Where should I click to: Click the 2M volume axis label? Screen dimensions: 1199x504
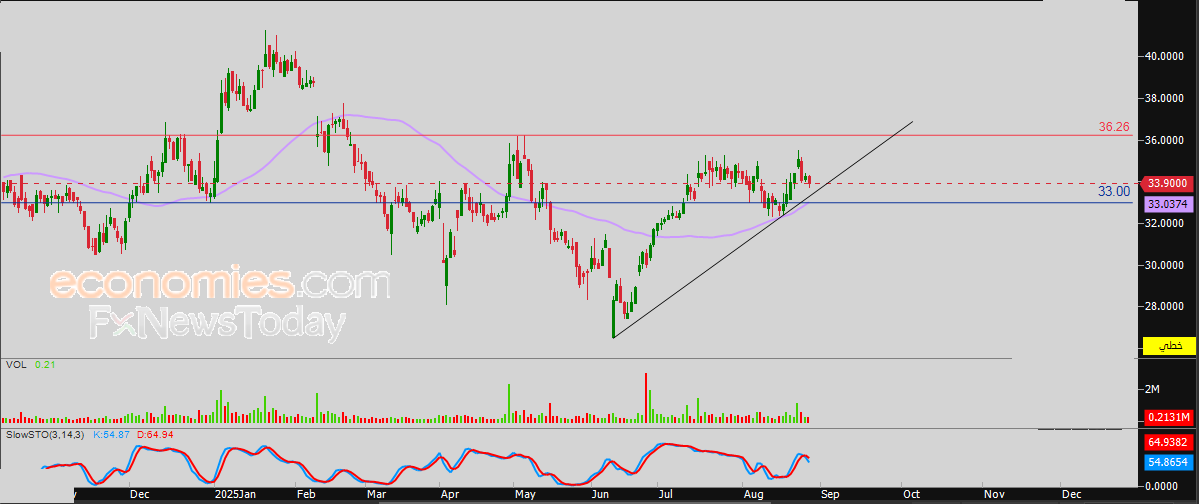point(1152,390)
